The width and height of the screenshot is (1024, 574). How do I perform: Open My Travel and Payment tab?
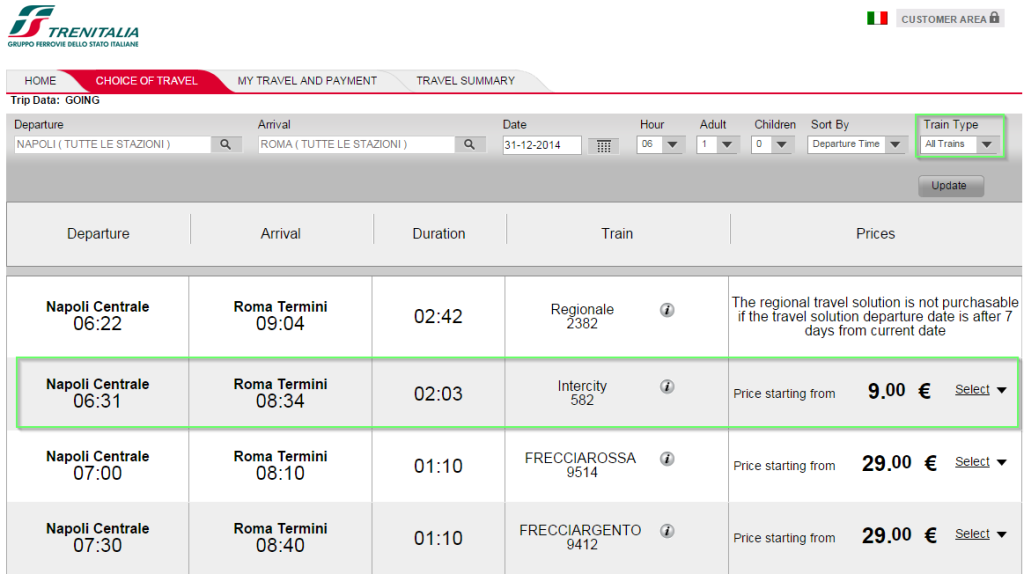pos(307,80)
